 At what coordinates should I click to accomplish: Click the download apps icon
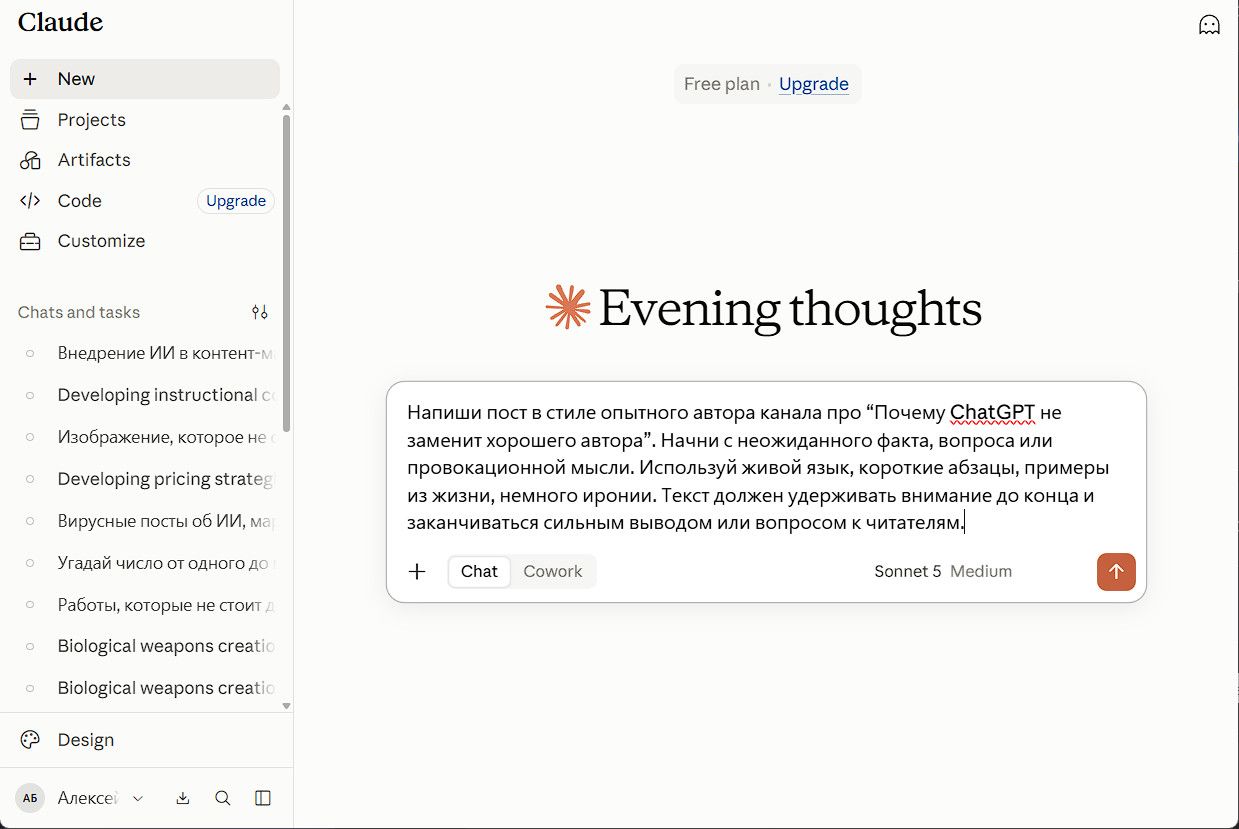(183, 798)
